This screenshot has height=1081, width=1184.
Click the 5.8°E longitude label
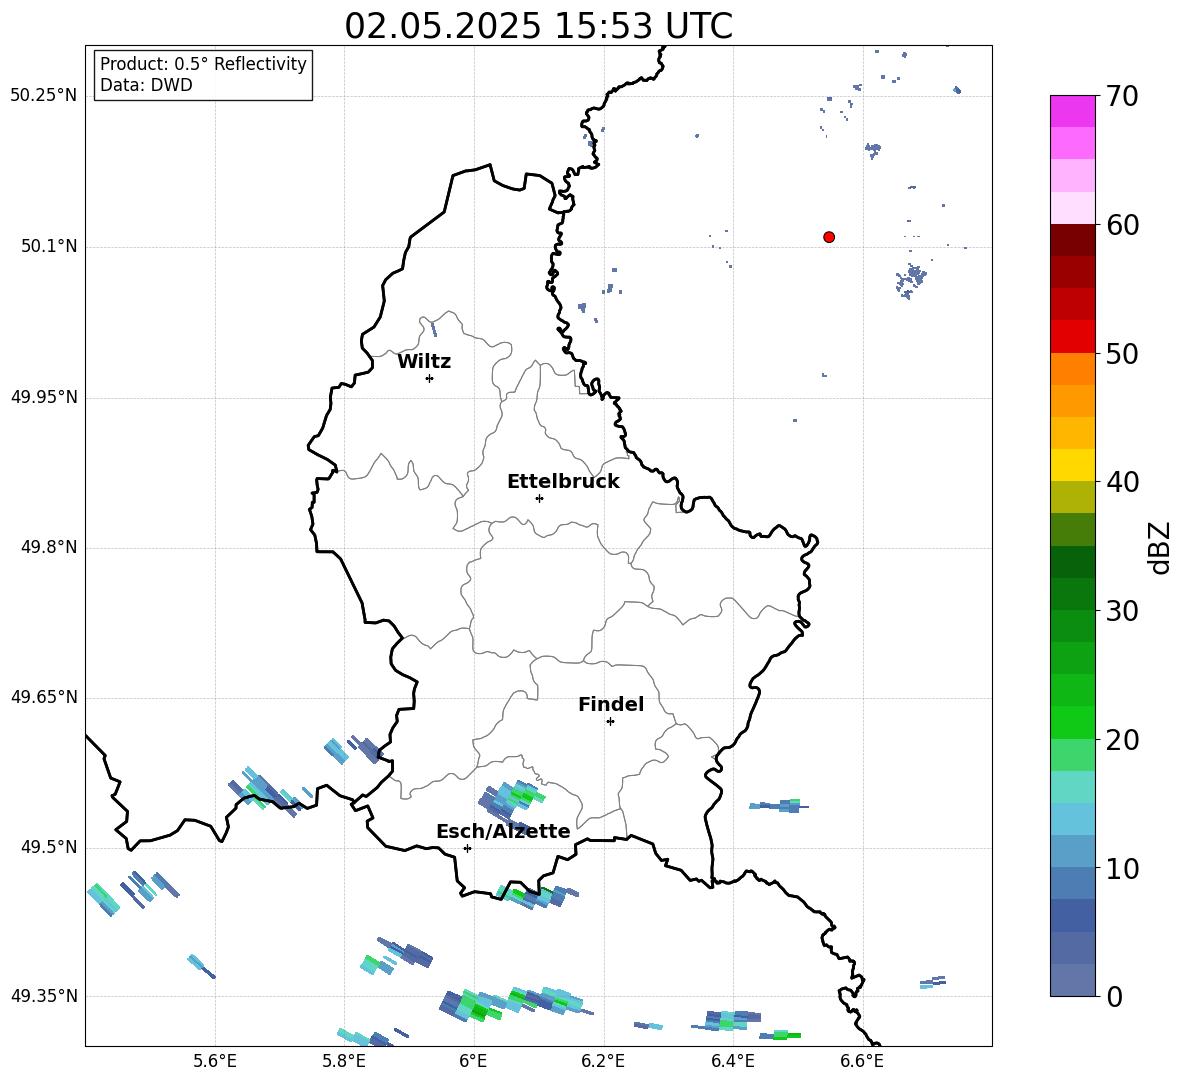click(344, 1061)
